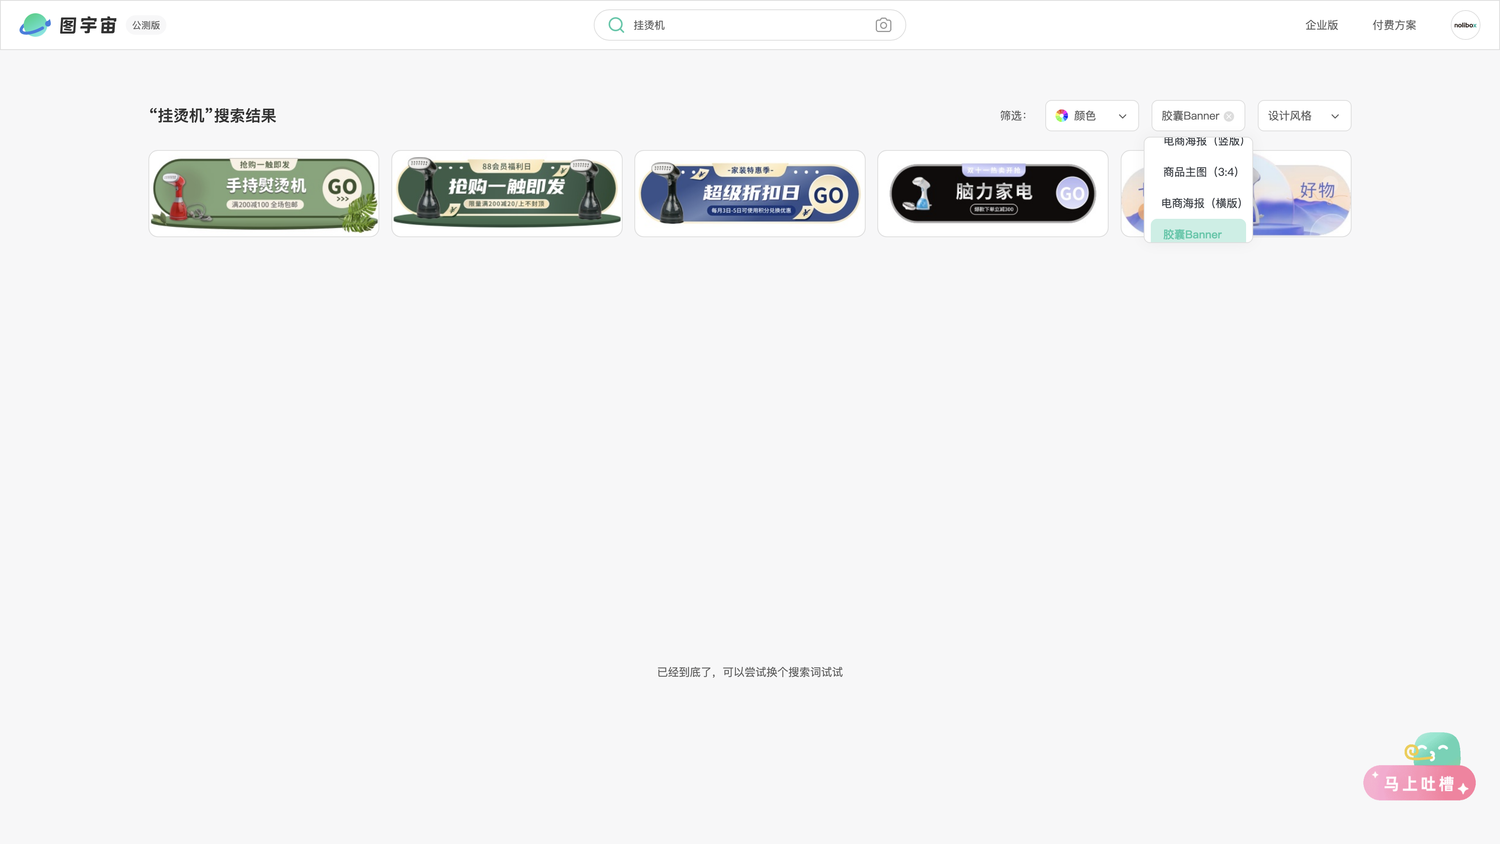Click the search box containing 挂烫机

tap(750, 25)
